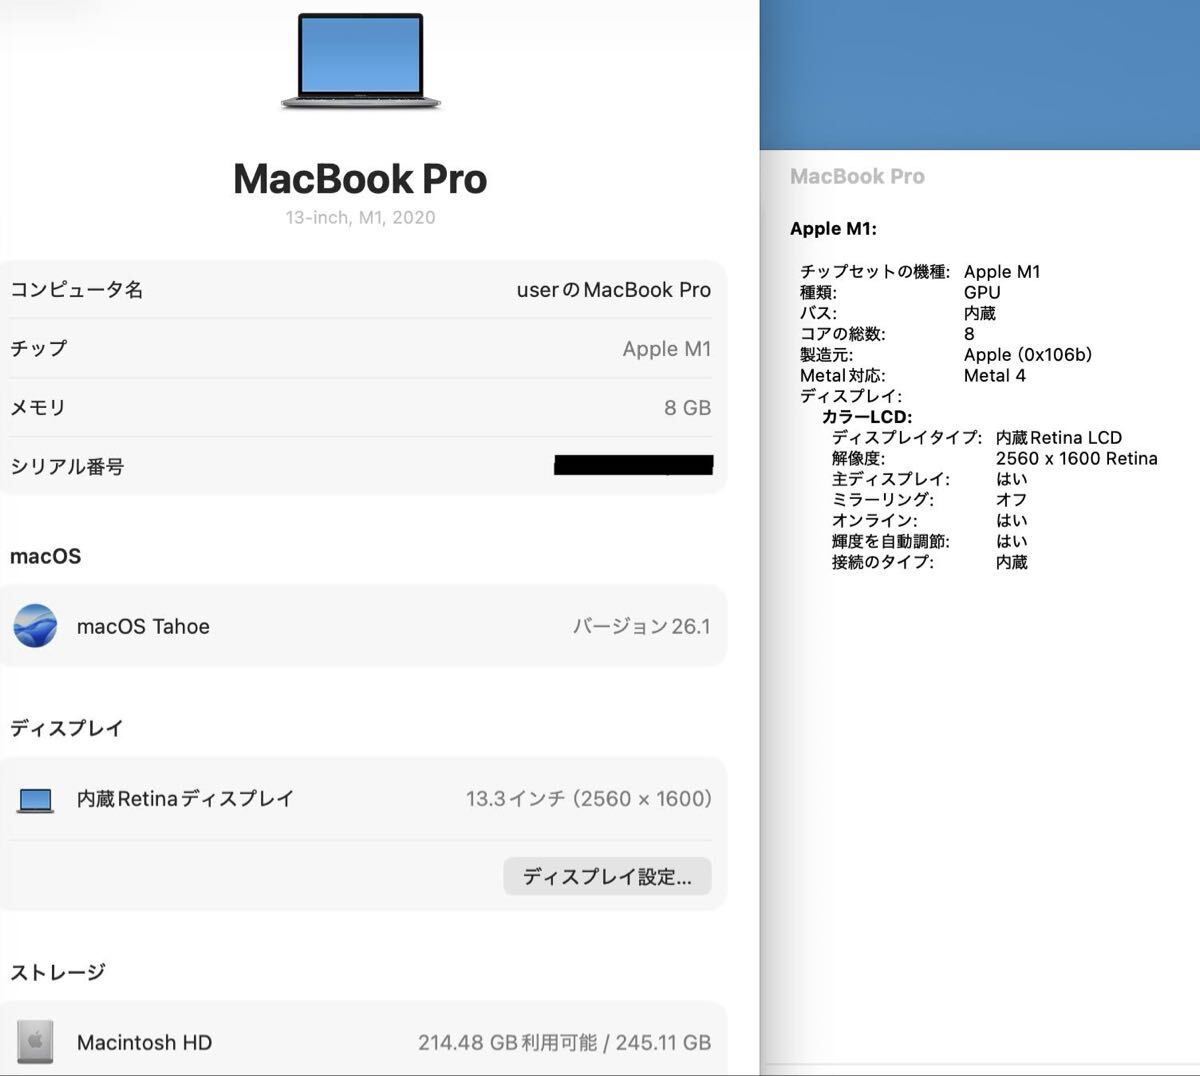Click the コアの総数 label
This screenshot has width=1200, height=1076.
click(x=843, y=334)
